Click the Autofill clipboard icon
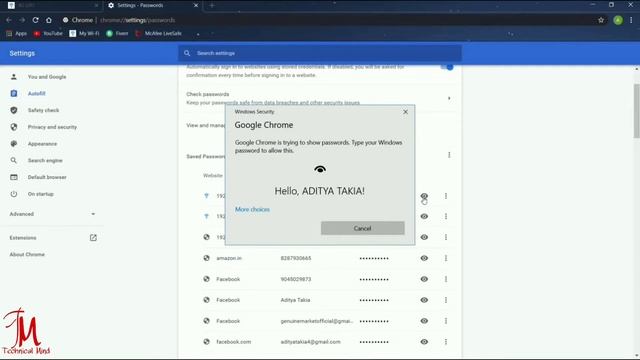640x360 pixels. 14,93
